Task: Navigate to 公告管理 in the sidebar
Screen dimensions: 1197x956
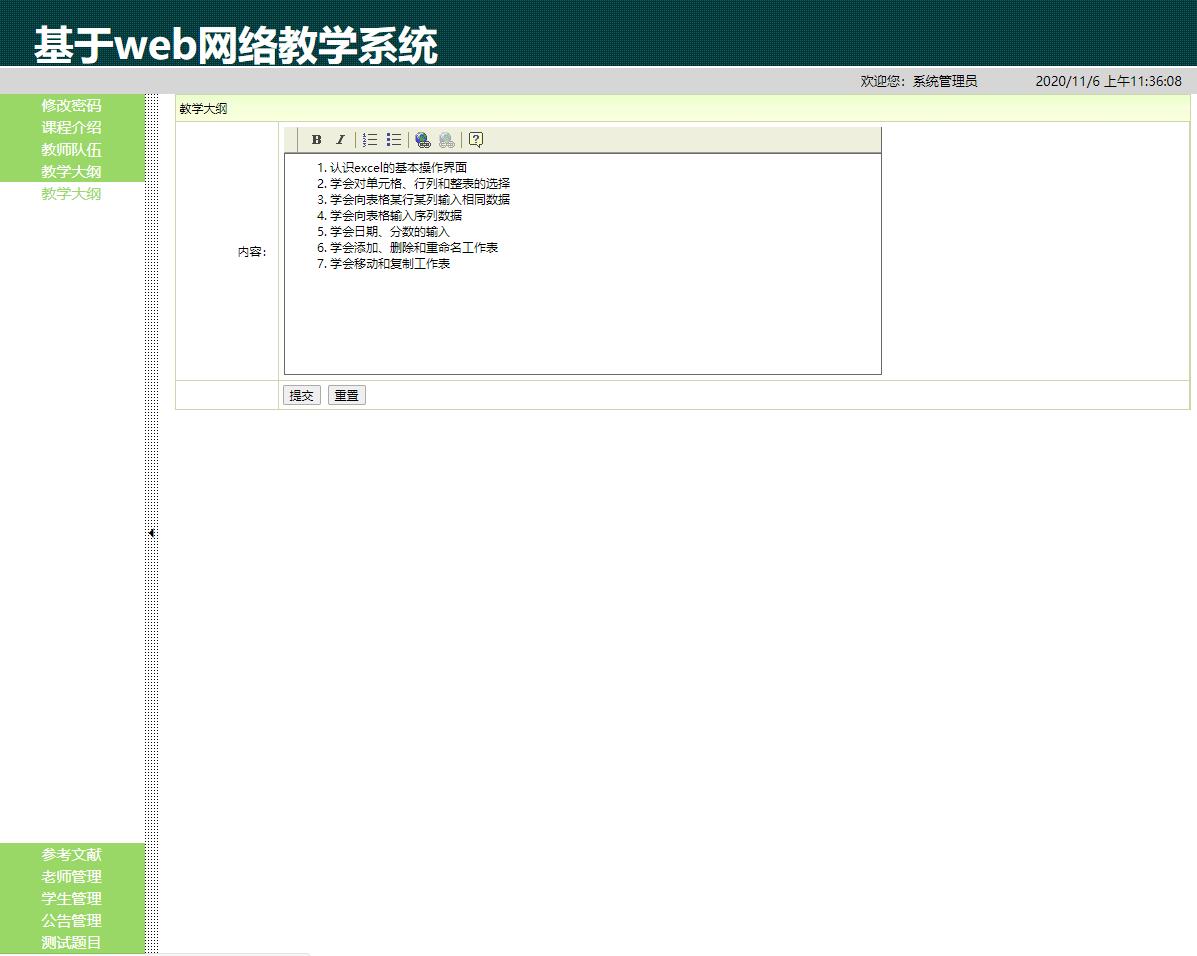Action: (x=71, y=920)
